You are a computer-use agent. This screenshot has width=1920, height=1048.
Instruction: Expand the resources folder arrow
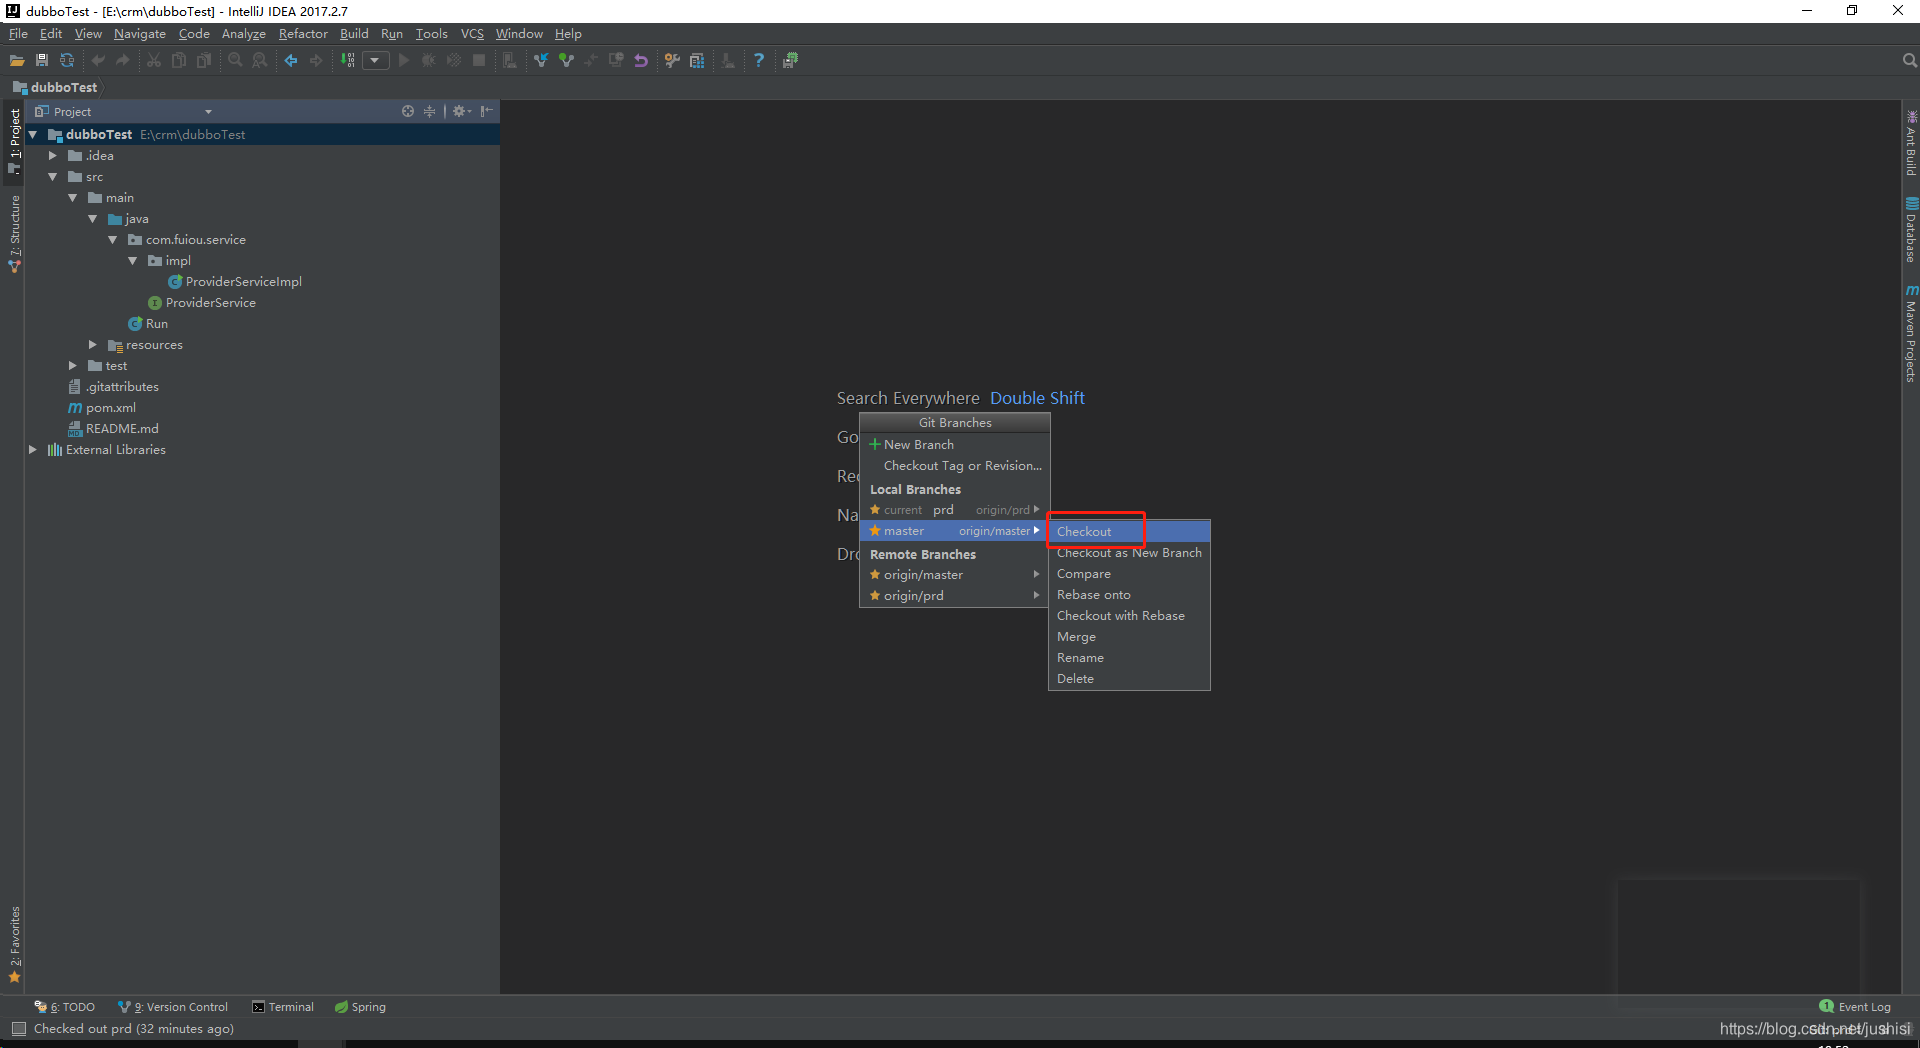[93, 344]
